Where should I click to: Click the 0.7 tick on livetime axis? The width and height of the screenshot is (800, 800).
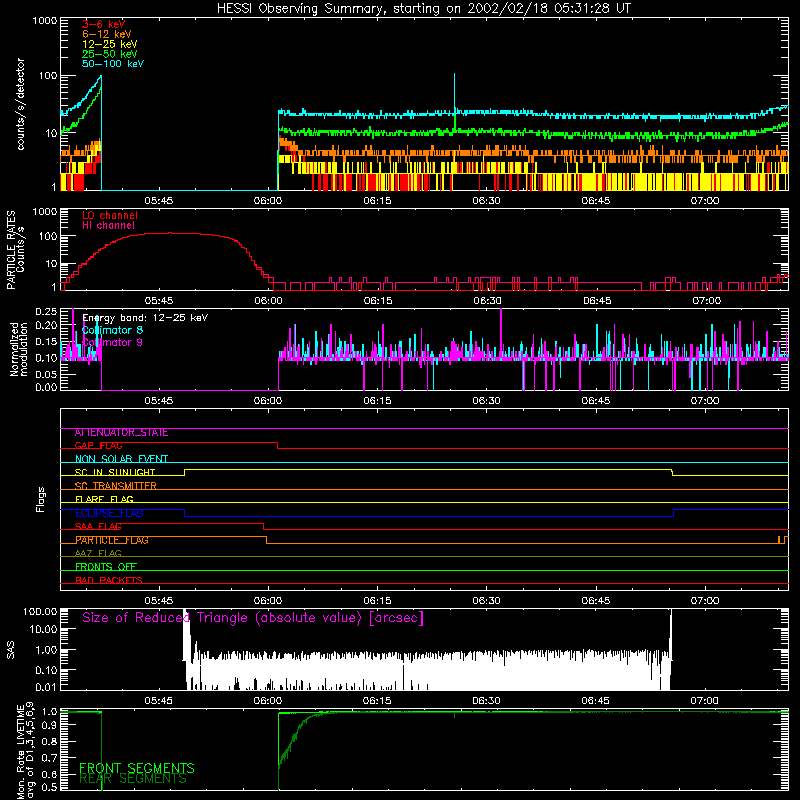(x=50, y=758)
